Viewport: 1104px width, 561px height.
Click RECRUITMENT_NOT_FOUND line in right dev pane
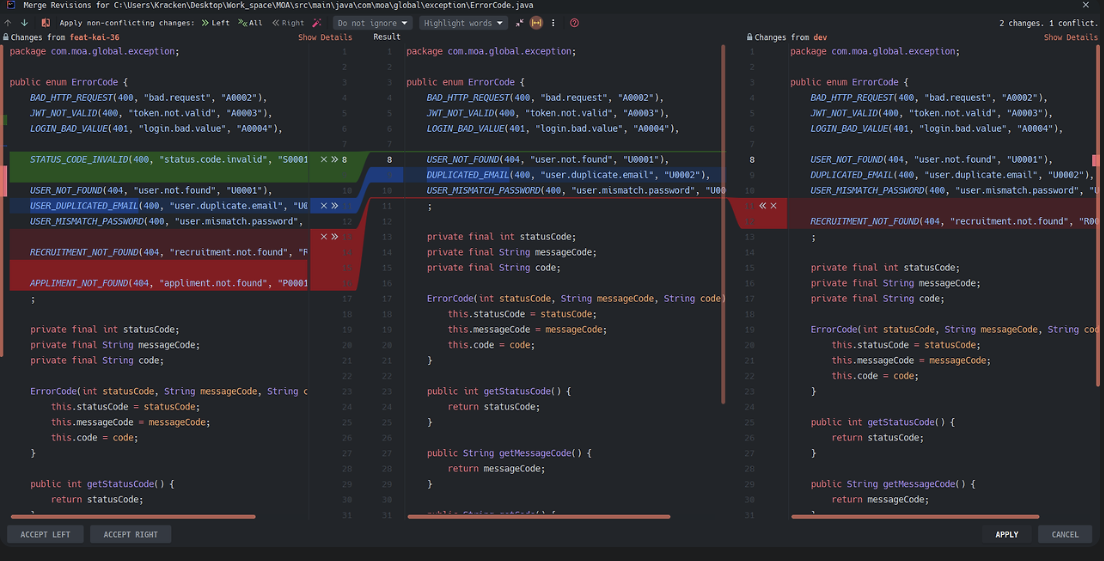pos(954,221)
